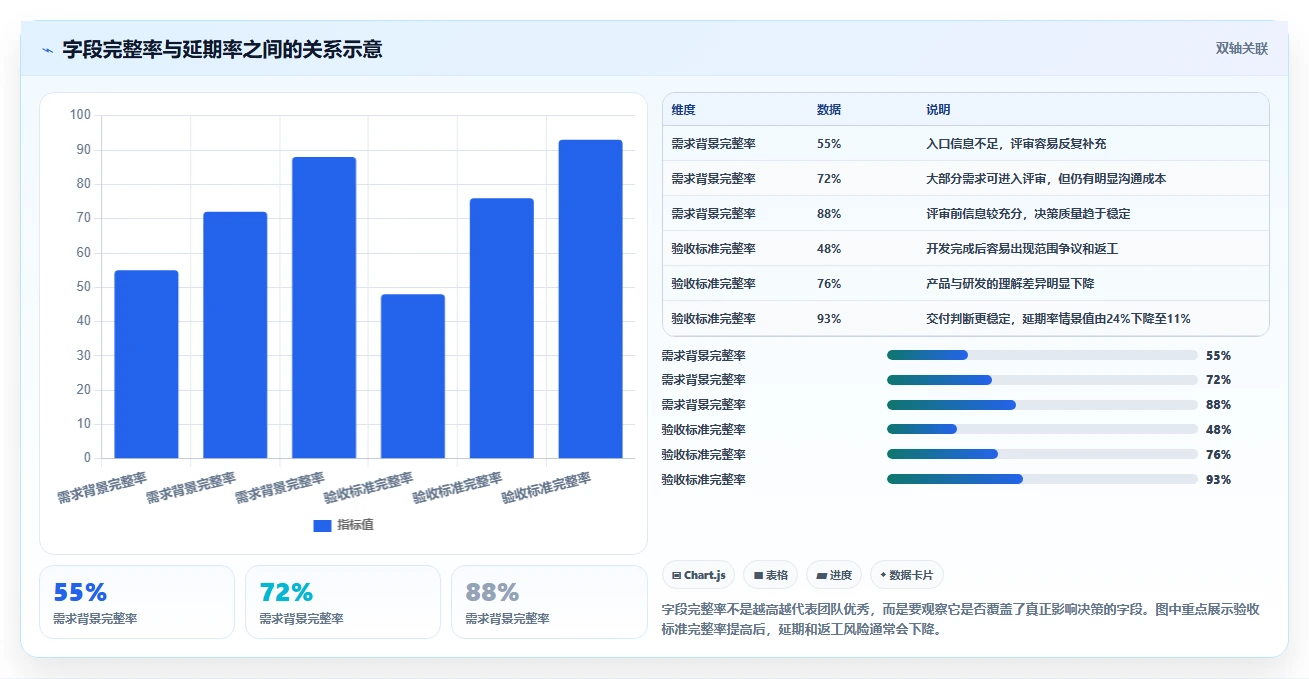Click the progress bar labeled 76%
Viewport: 1309px width, 679px height.
[1042, 455]
